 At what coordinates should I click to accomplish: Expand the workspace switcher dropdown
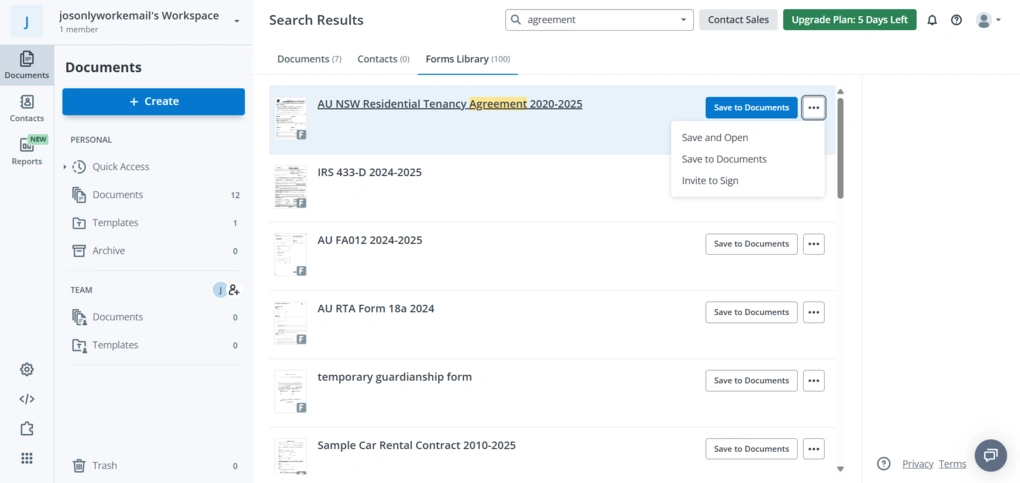tap(237, 21)
